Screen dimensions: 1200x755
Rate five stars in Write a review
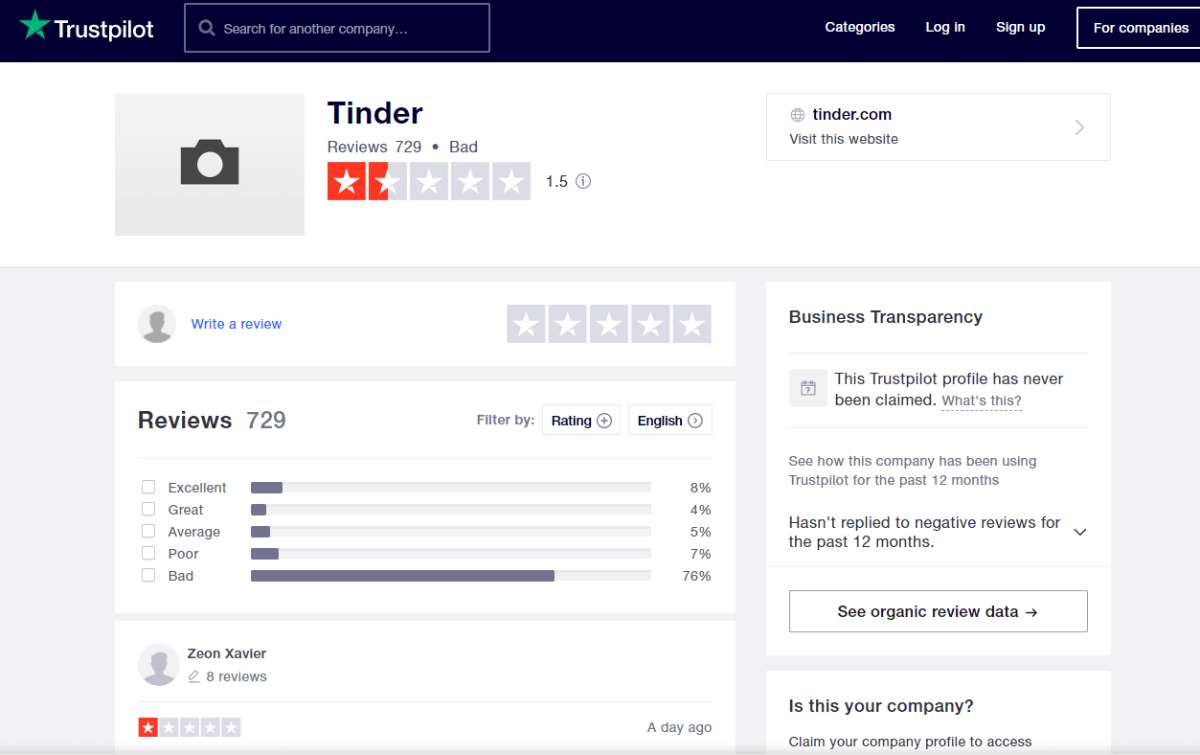click(692, 324)
